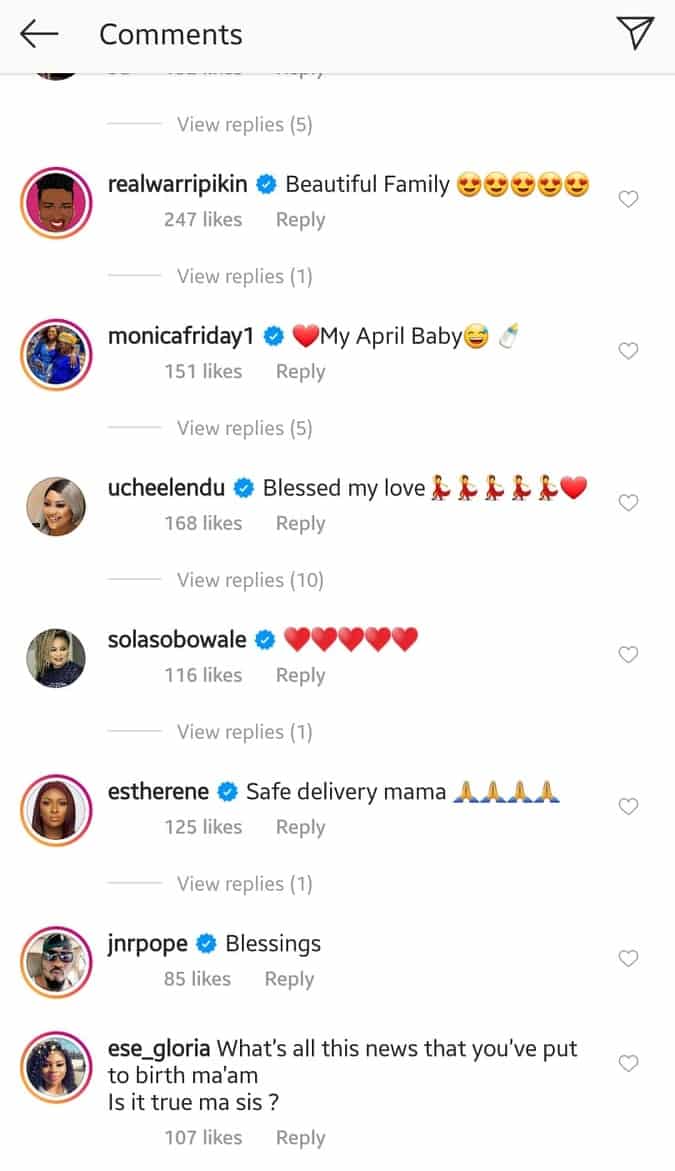Tap ese_gloria's profile picture
The height and width of the screenshot is (1171, 675).
point(56,1066)
